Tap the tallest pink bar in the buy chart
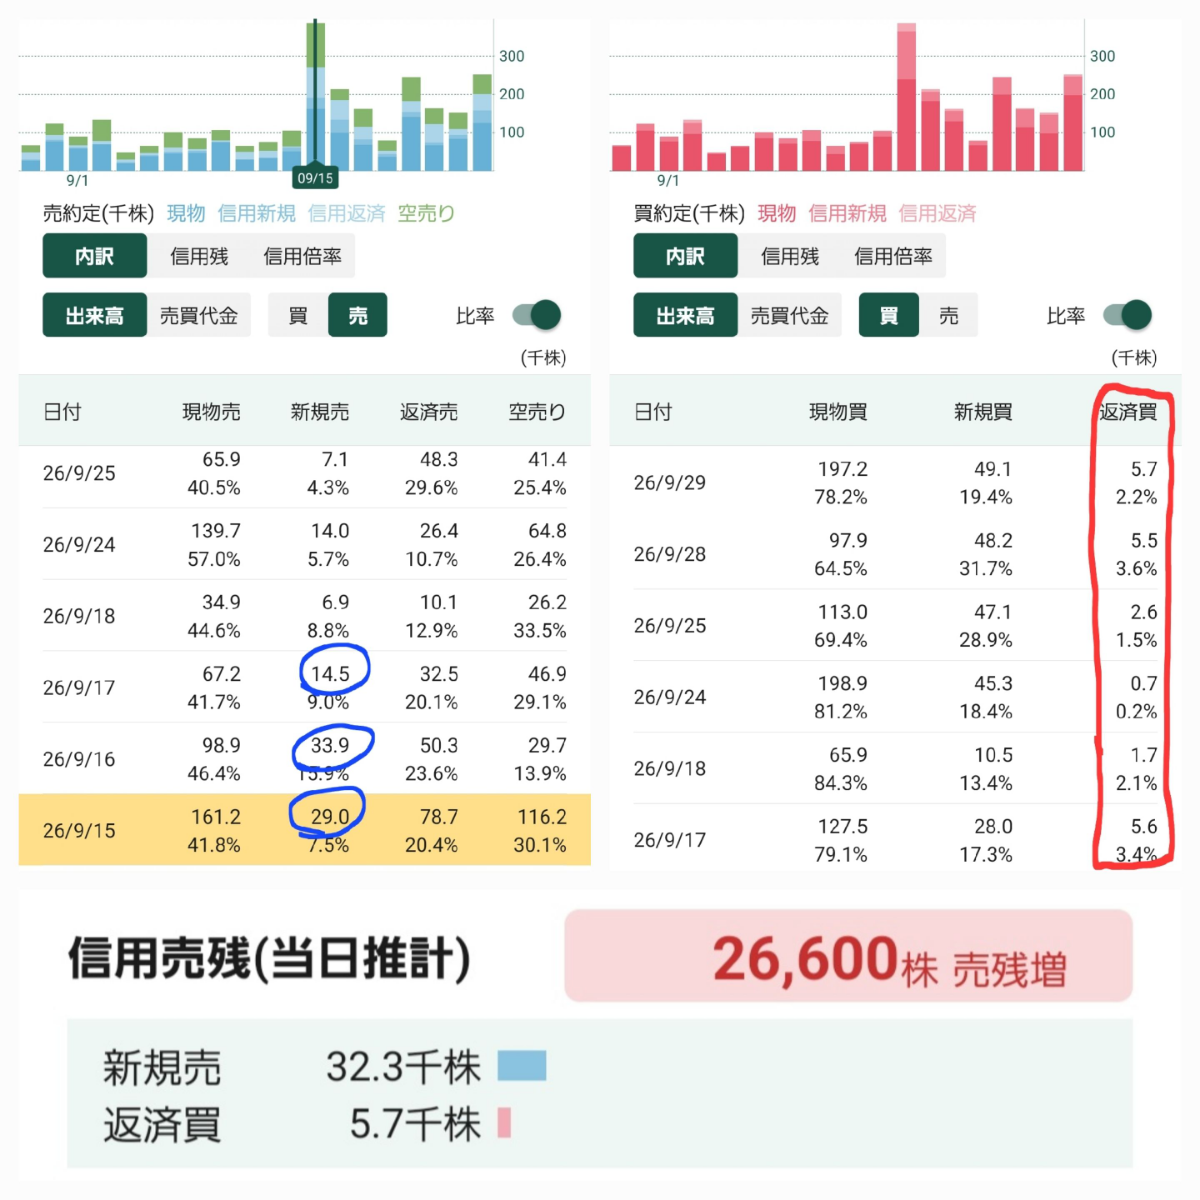 pyautogui.click(x=907, y=97)
